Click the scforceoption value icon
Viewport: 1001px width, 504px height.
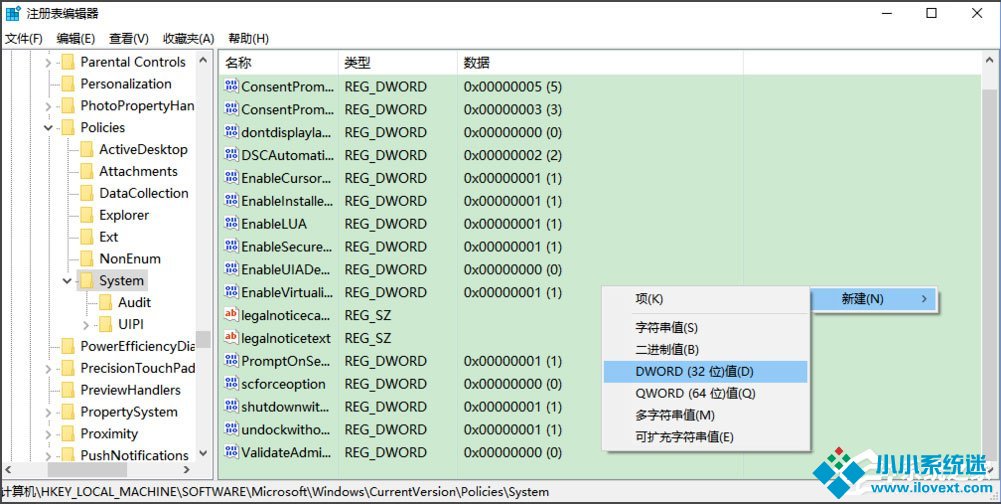[231, 384]
